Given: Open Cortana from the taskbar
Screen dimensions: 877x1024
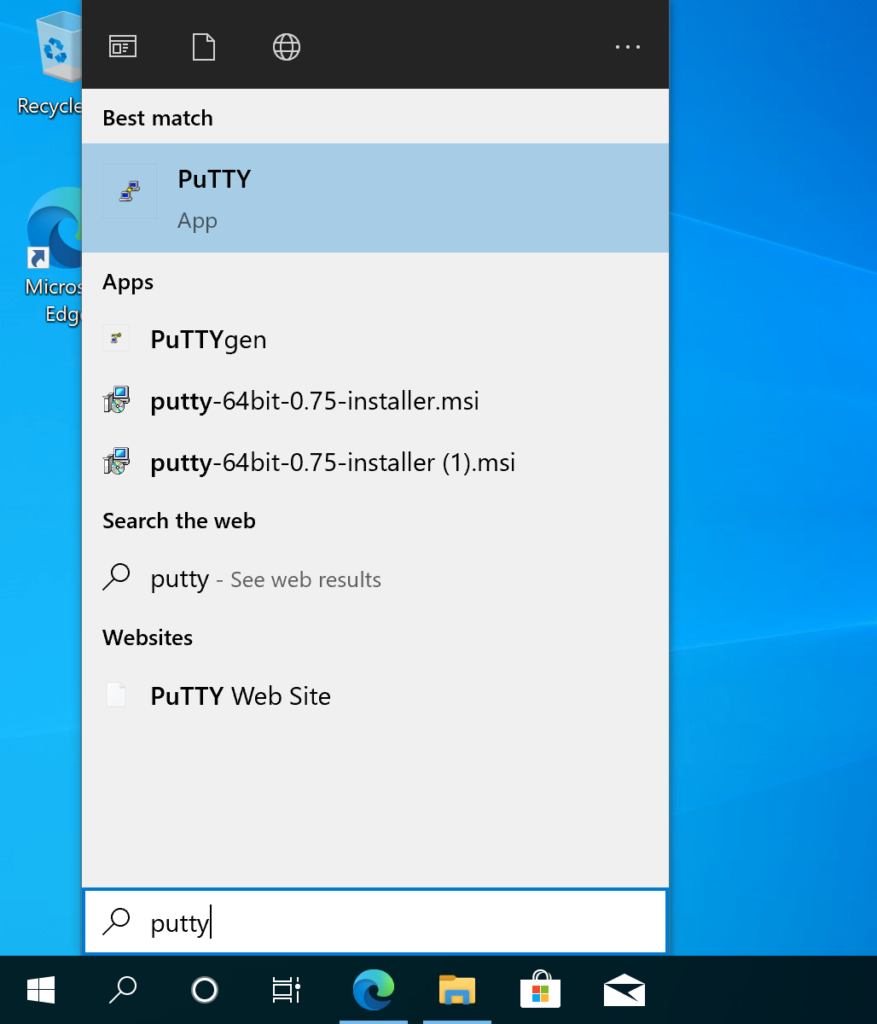Looking at the screenshot, I should tap(204, 990).
